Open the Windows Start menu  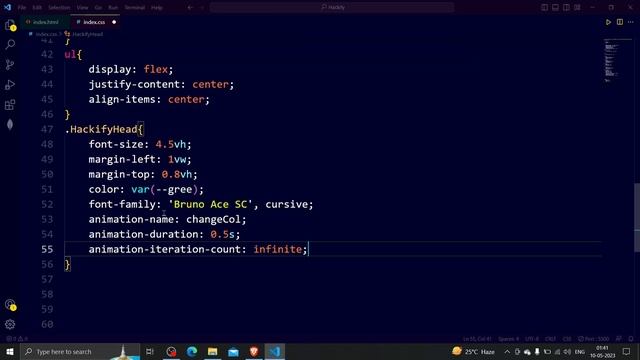click(x=10, y=351)
